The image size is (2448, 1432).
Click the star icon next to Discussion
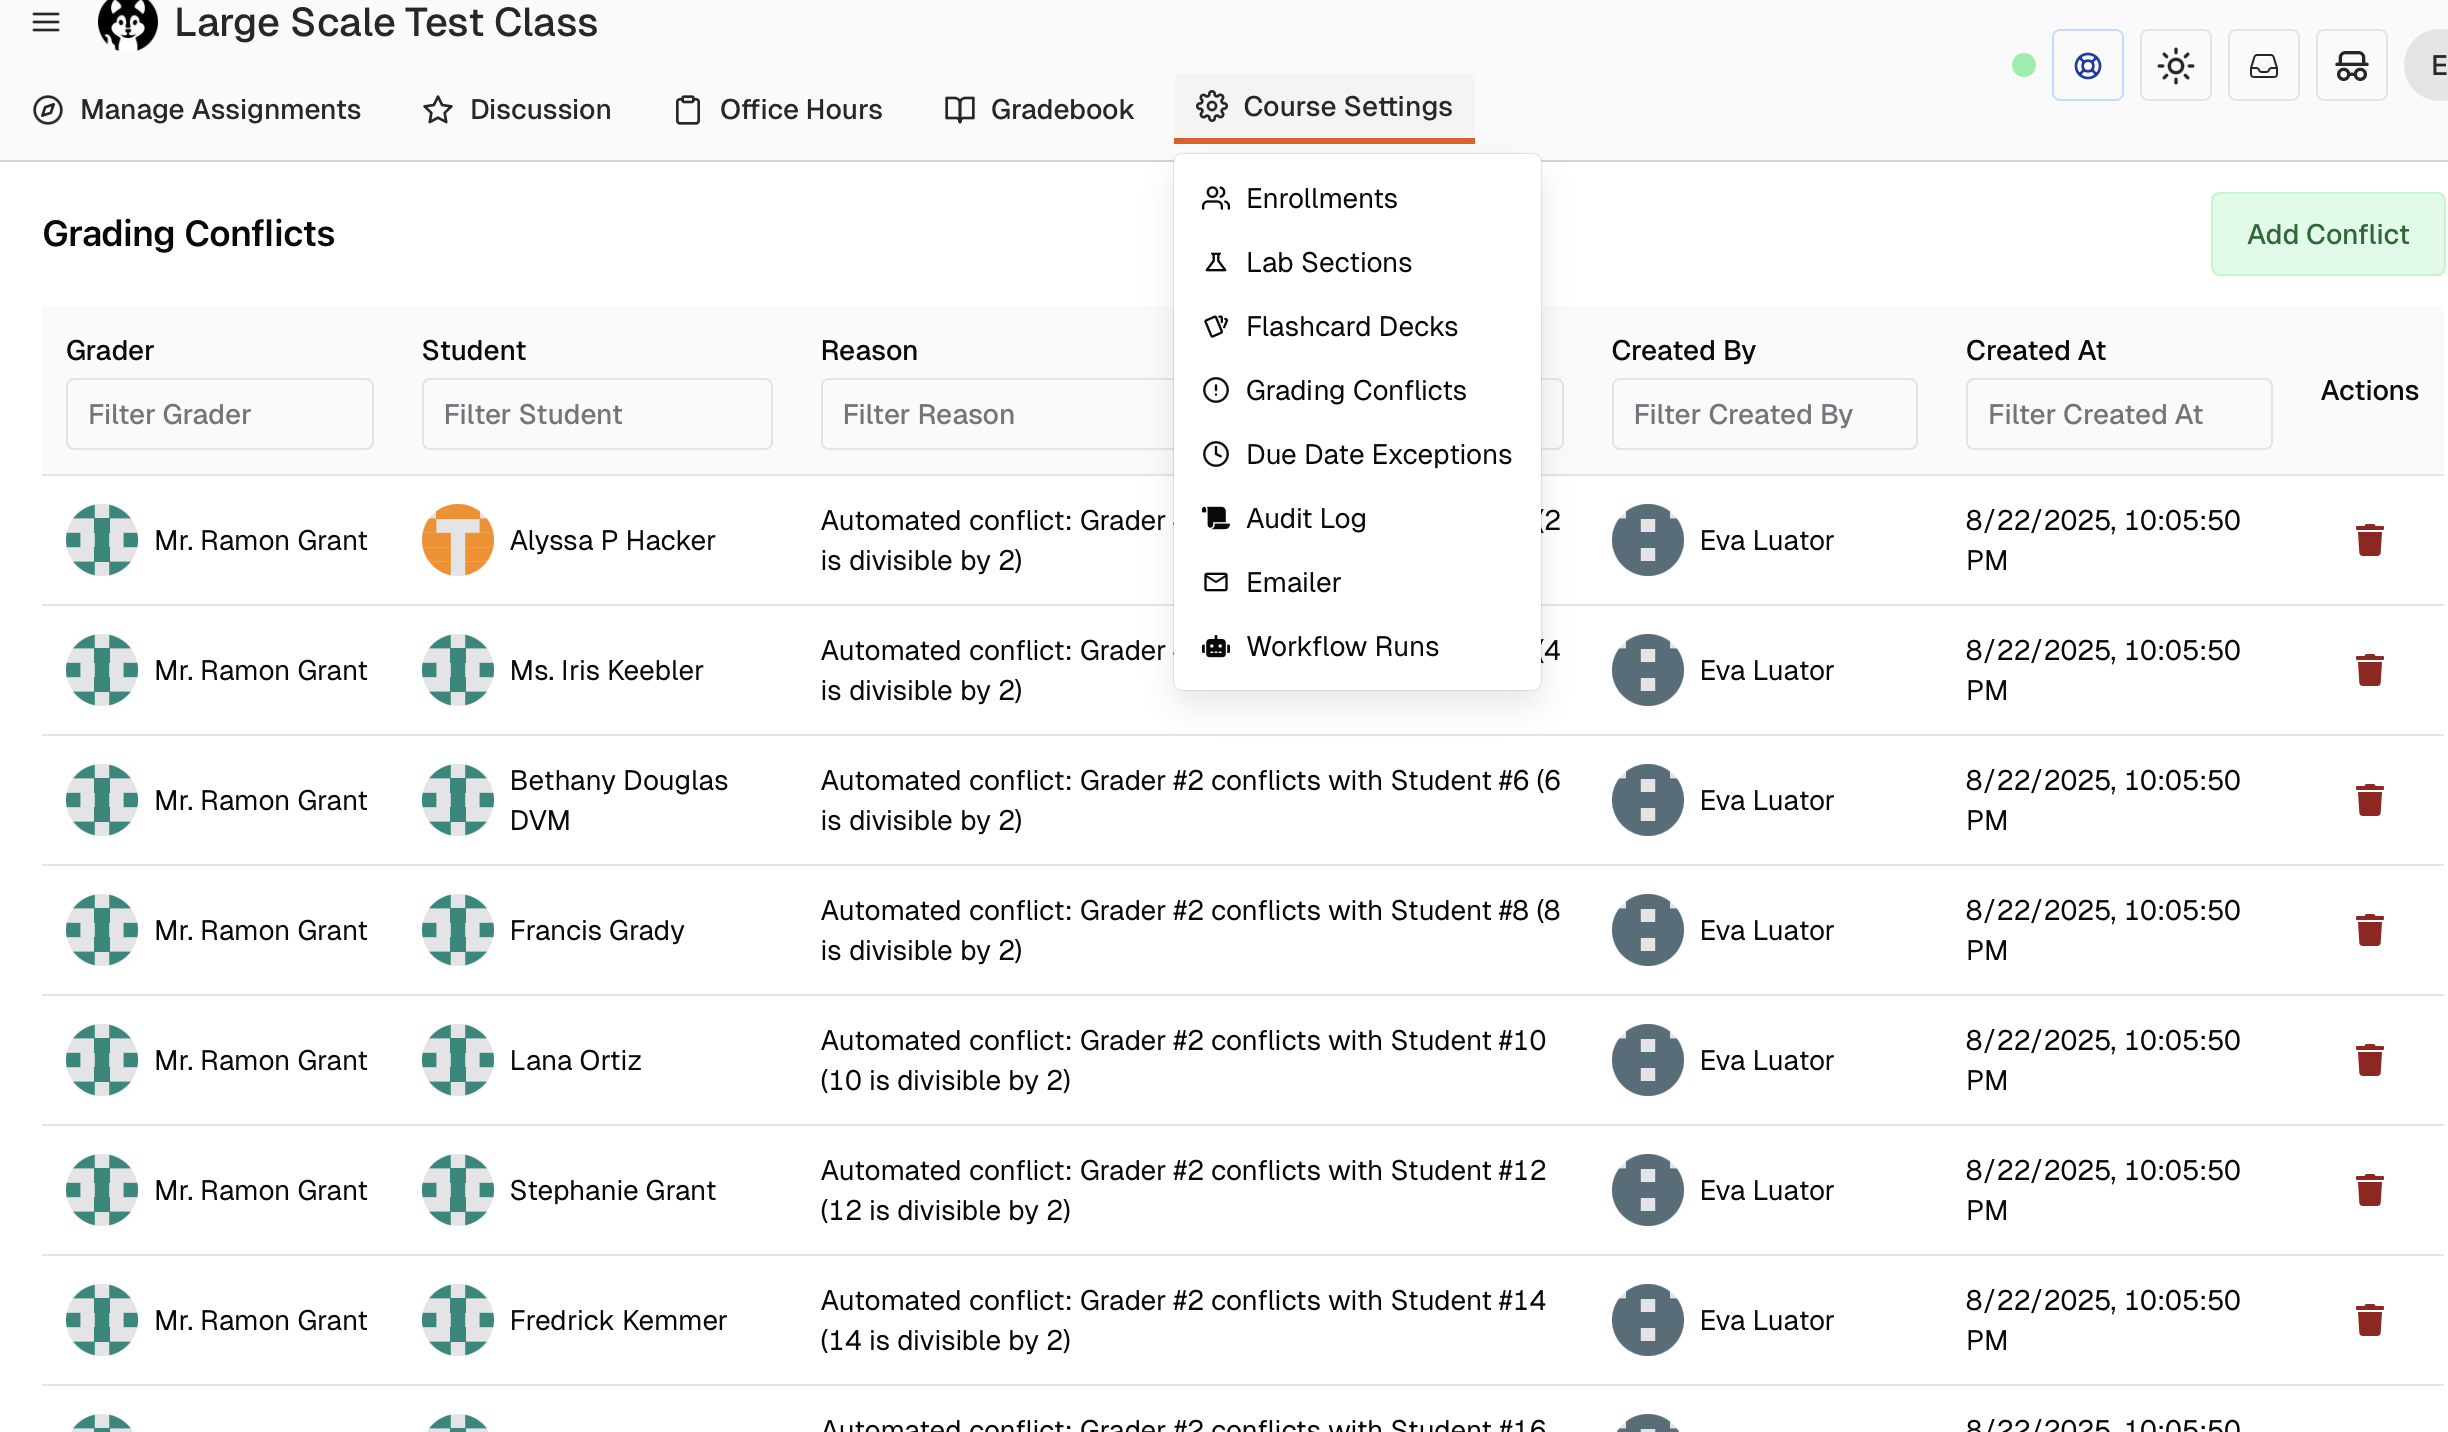point(437,110)
